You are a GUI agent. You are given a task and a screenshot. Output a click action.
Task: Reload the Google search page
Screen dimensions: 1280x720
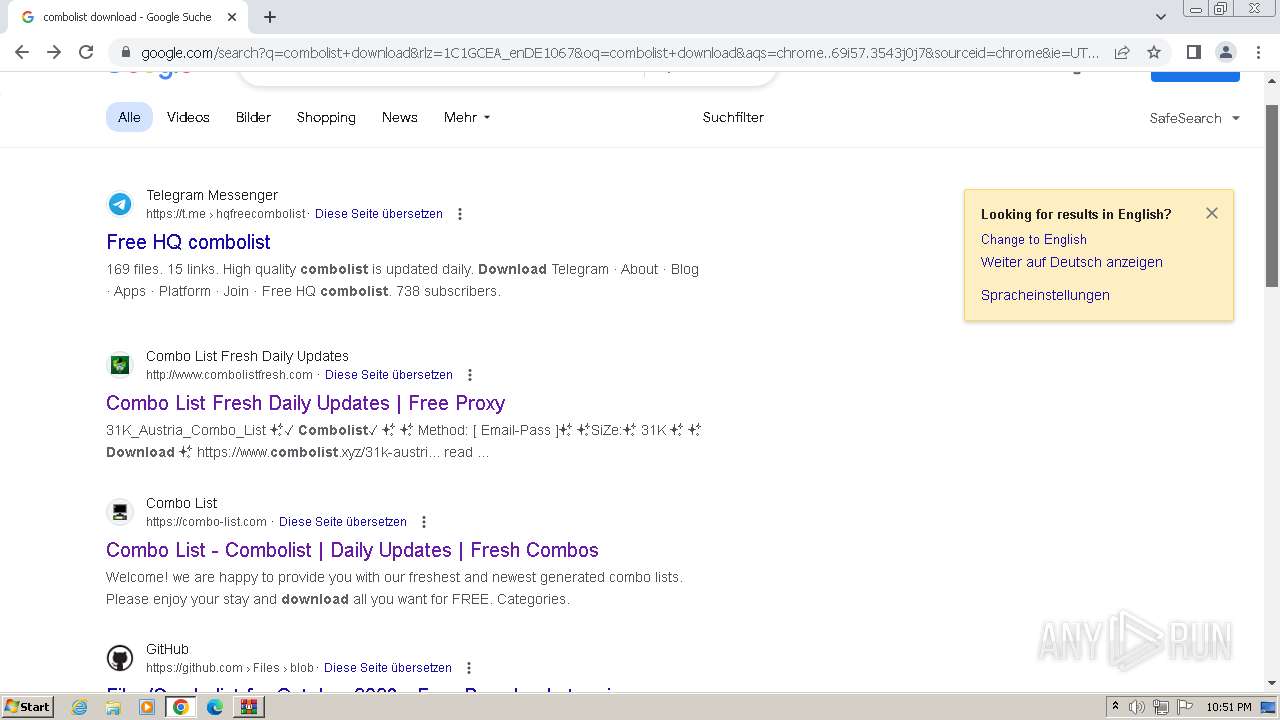click(x=86, y=52)
